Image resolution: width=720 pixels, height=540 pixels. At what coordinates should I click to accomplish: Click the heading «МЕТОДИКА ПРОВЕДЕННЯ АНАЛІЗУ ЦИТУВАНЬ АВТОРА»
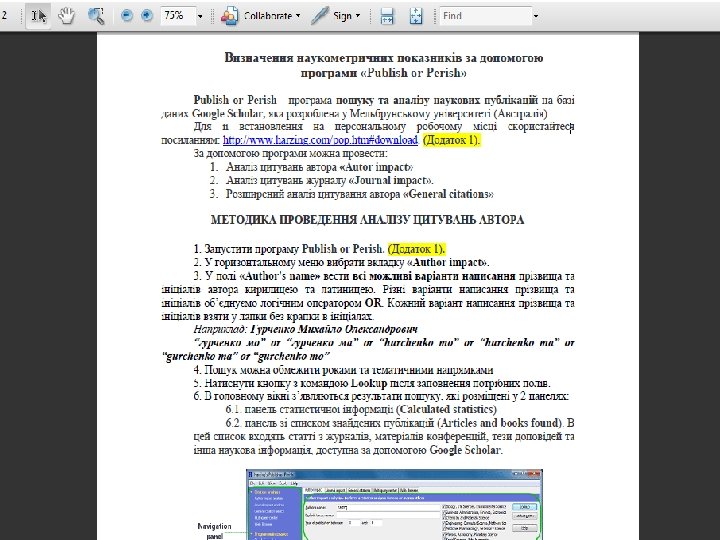367,220
